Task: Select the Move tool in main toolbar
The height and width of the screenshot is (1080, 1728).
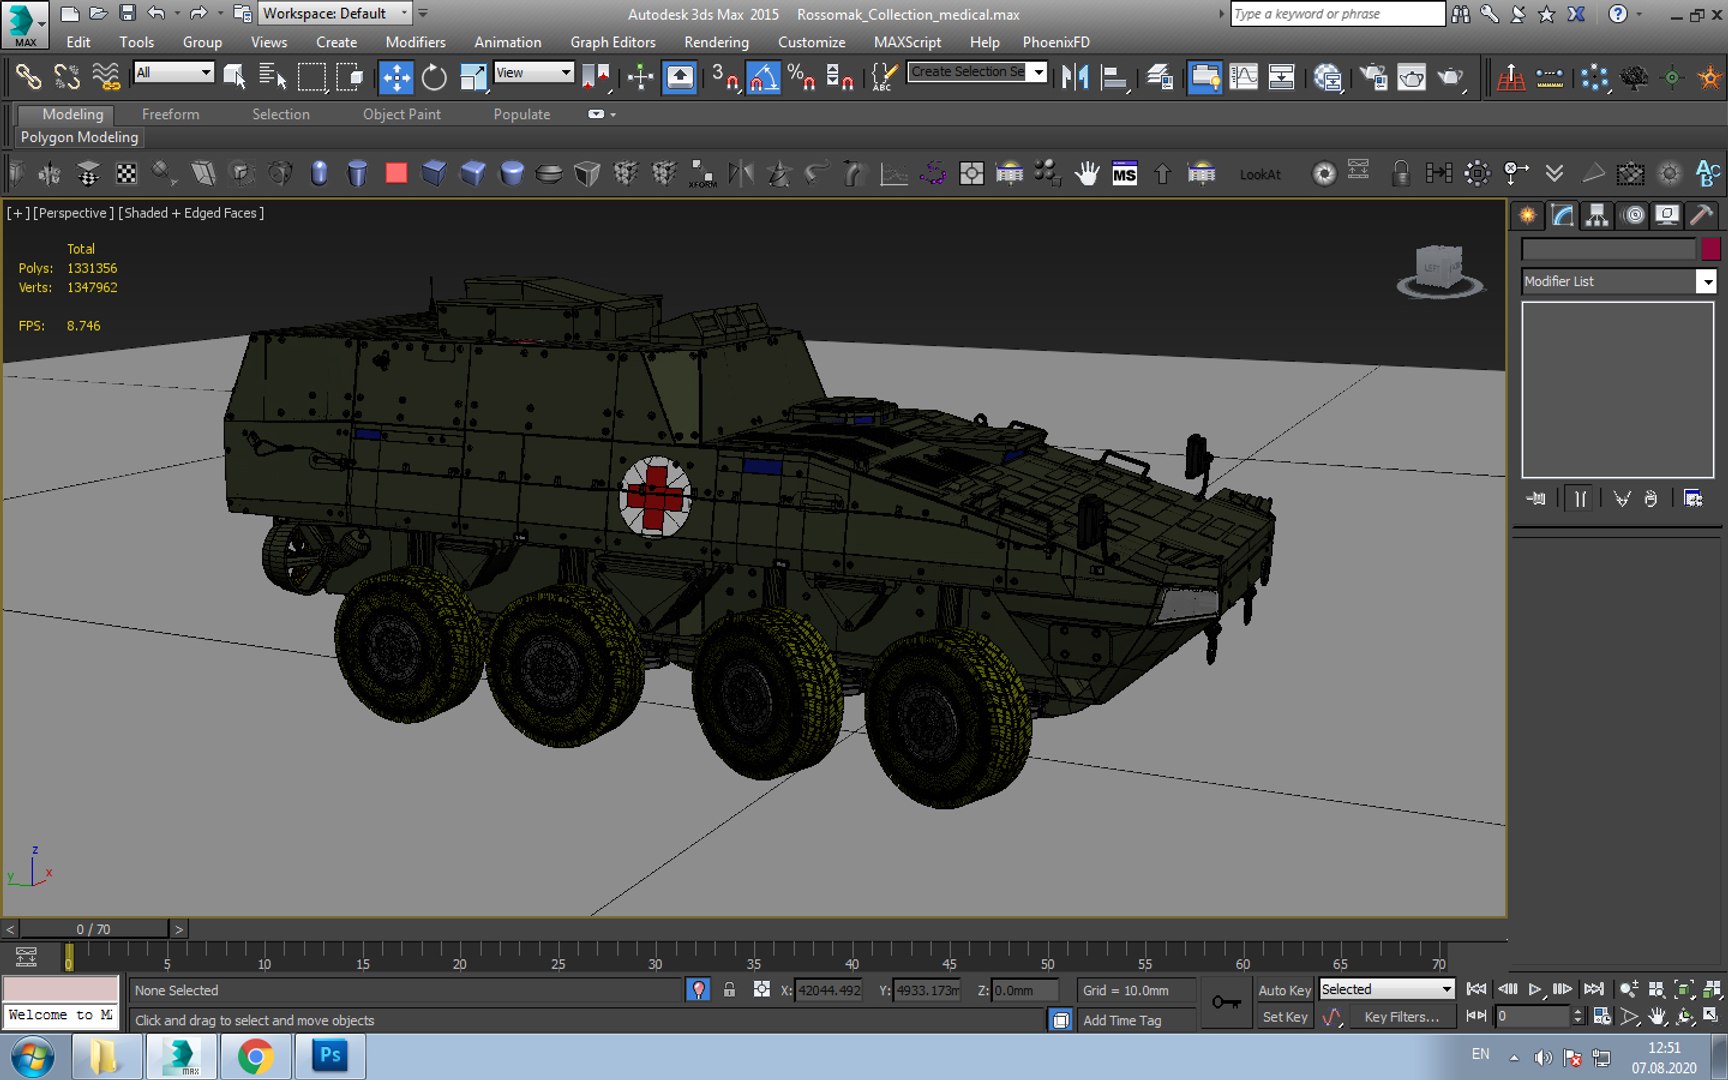Action: click(x=396, y=77)
